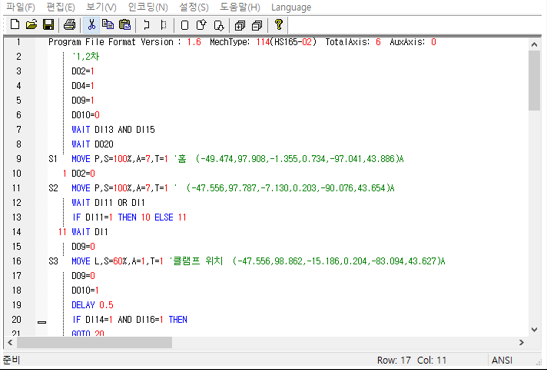Click the scroll up arrow of editor
The height and width of the screenshot is (370, 547).
534,44
